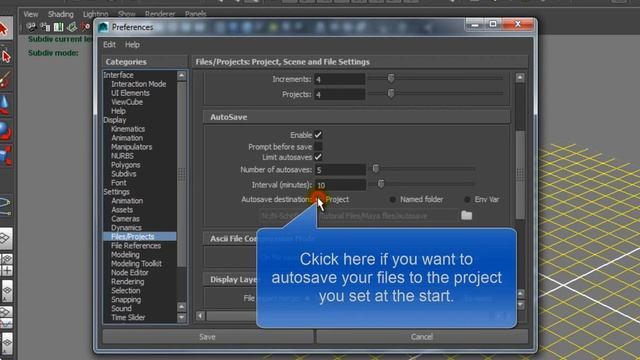
Task: Click settings pane scrollbar up arrow
Action: click(520, 77)
